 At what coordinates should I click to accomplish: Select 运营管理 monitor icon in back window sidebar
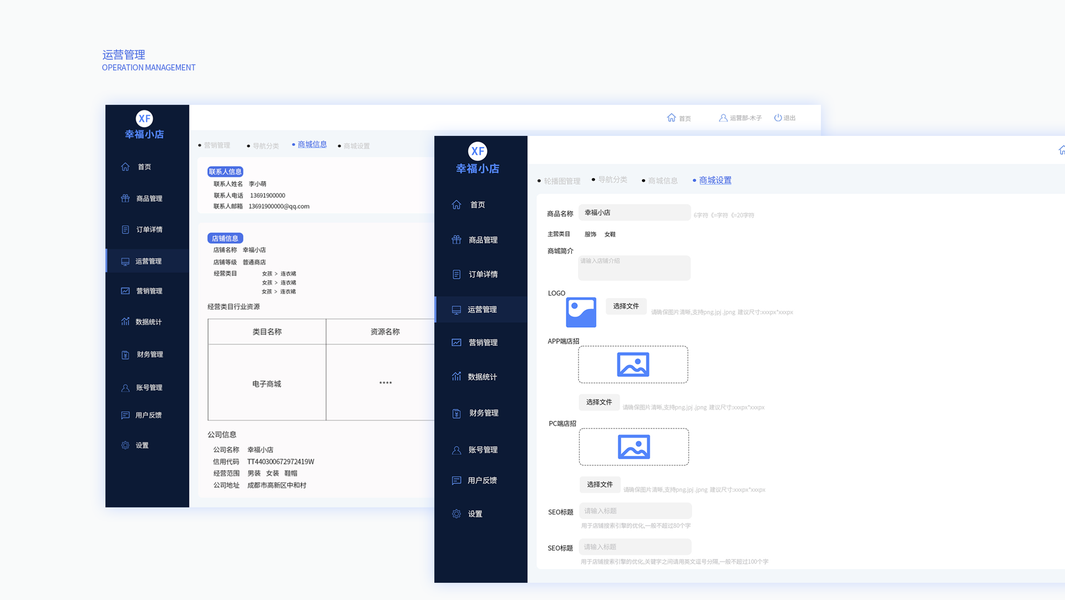click(125, 261)
